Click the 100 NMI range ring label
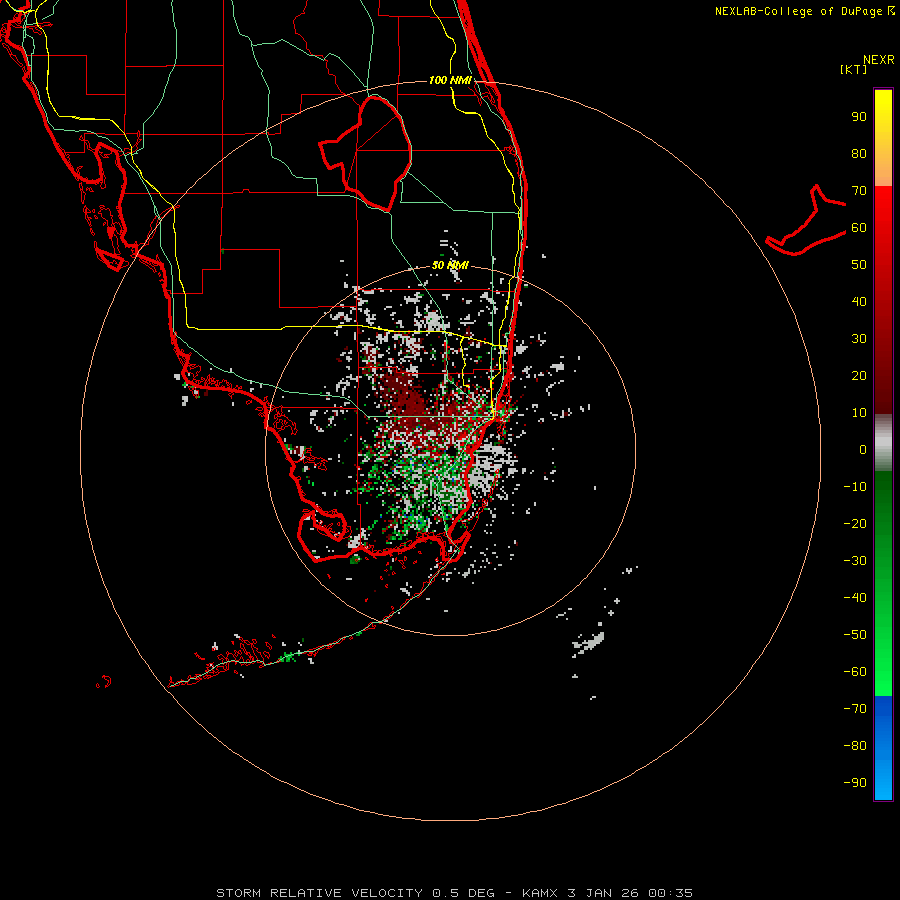The image size is (900, 900). pyautogui.click(x=450, y=80)
